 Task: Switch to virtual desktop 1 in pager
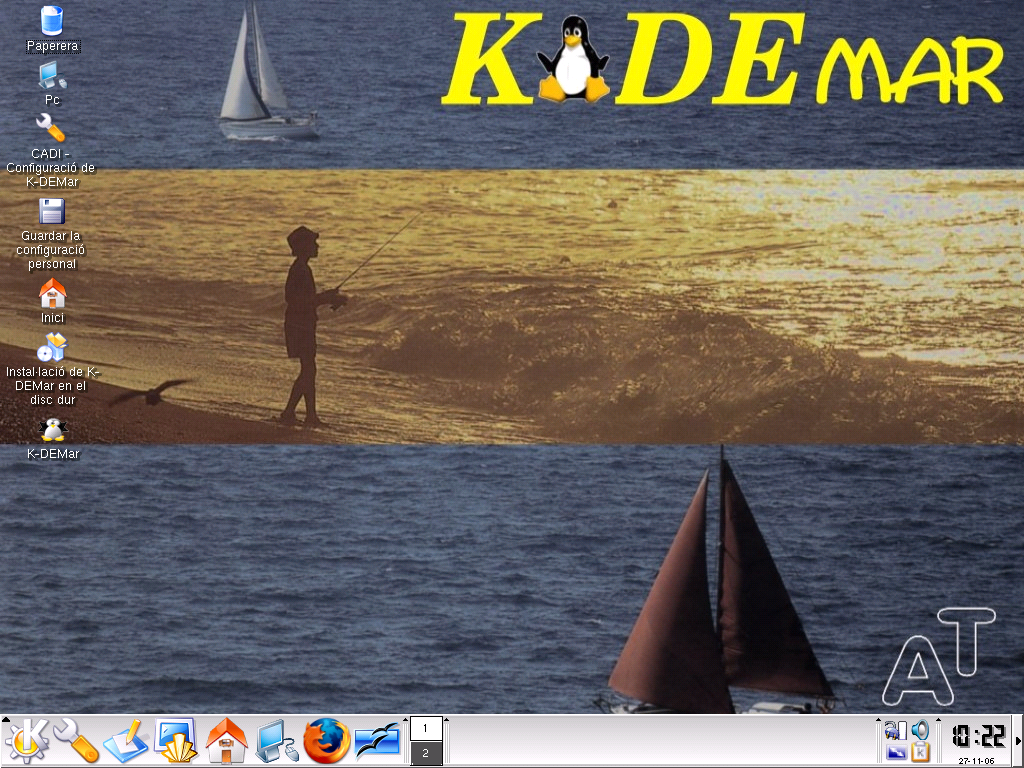tap(426, 729)
